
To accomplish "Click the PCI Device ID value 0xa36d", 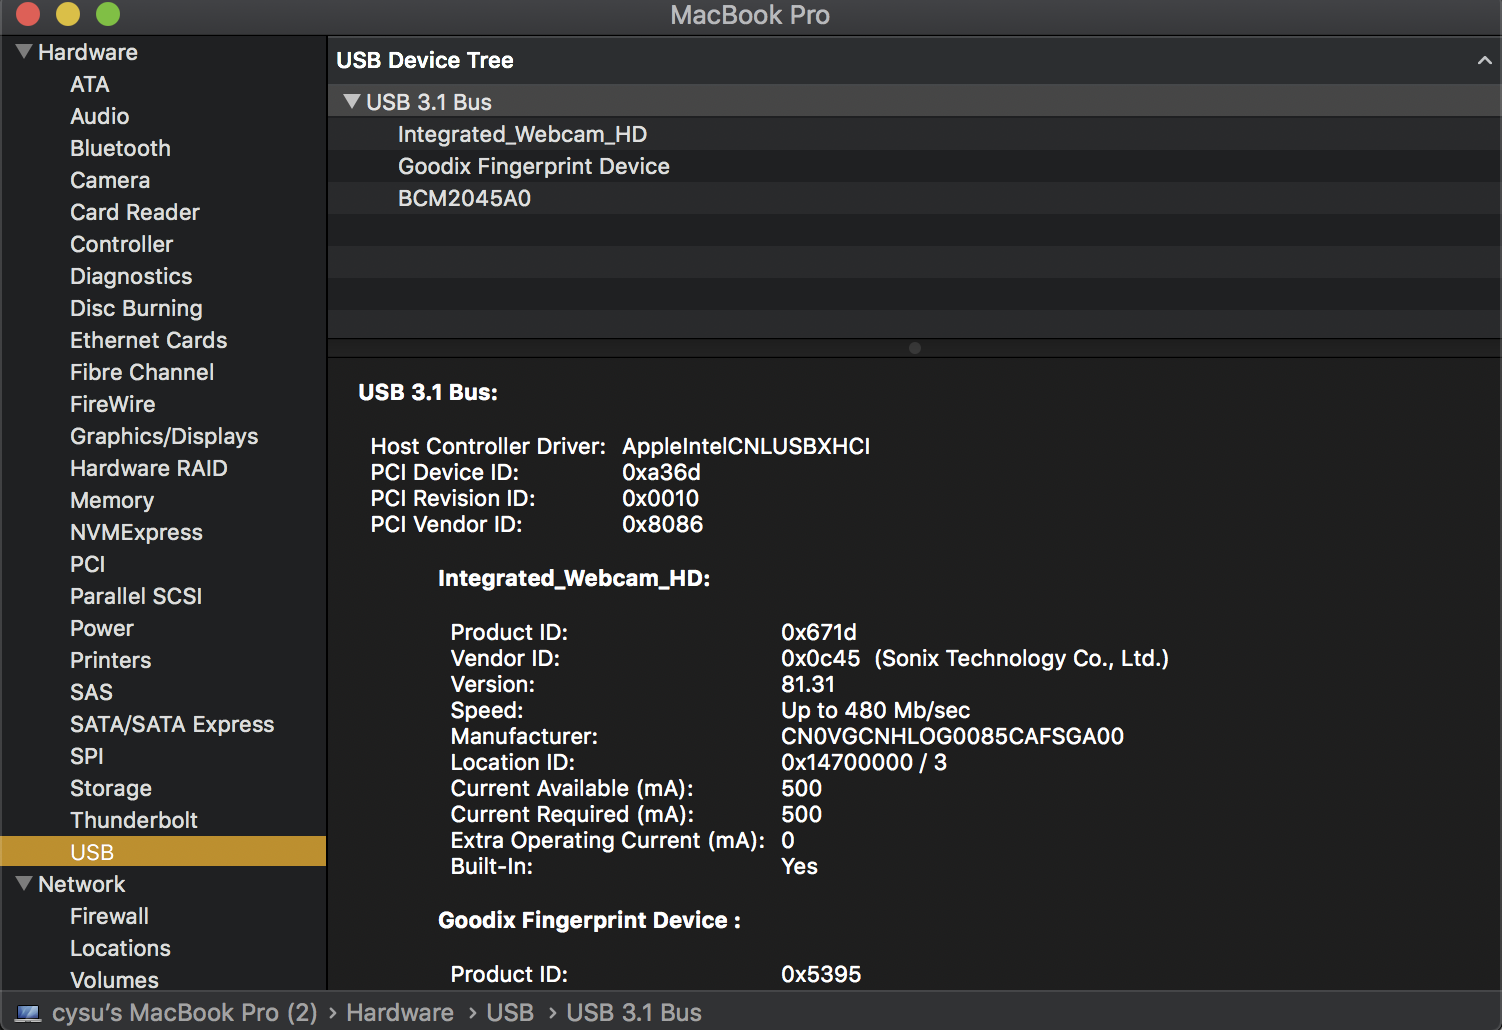I will click(661, 472).
